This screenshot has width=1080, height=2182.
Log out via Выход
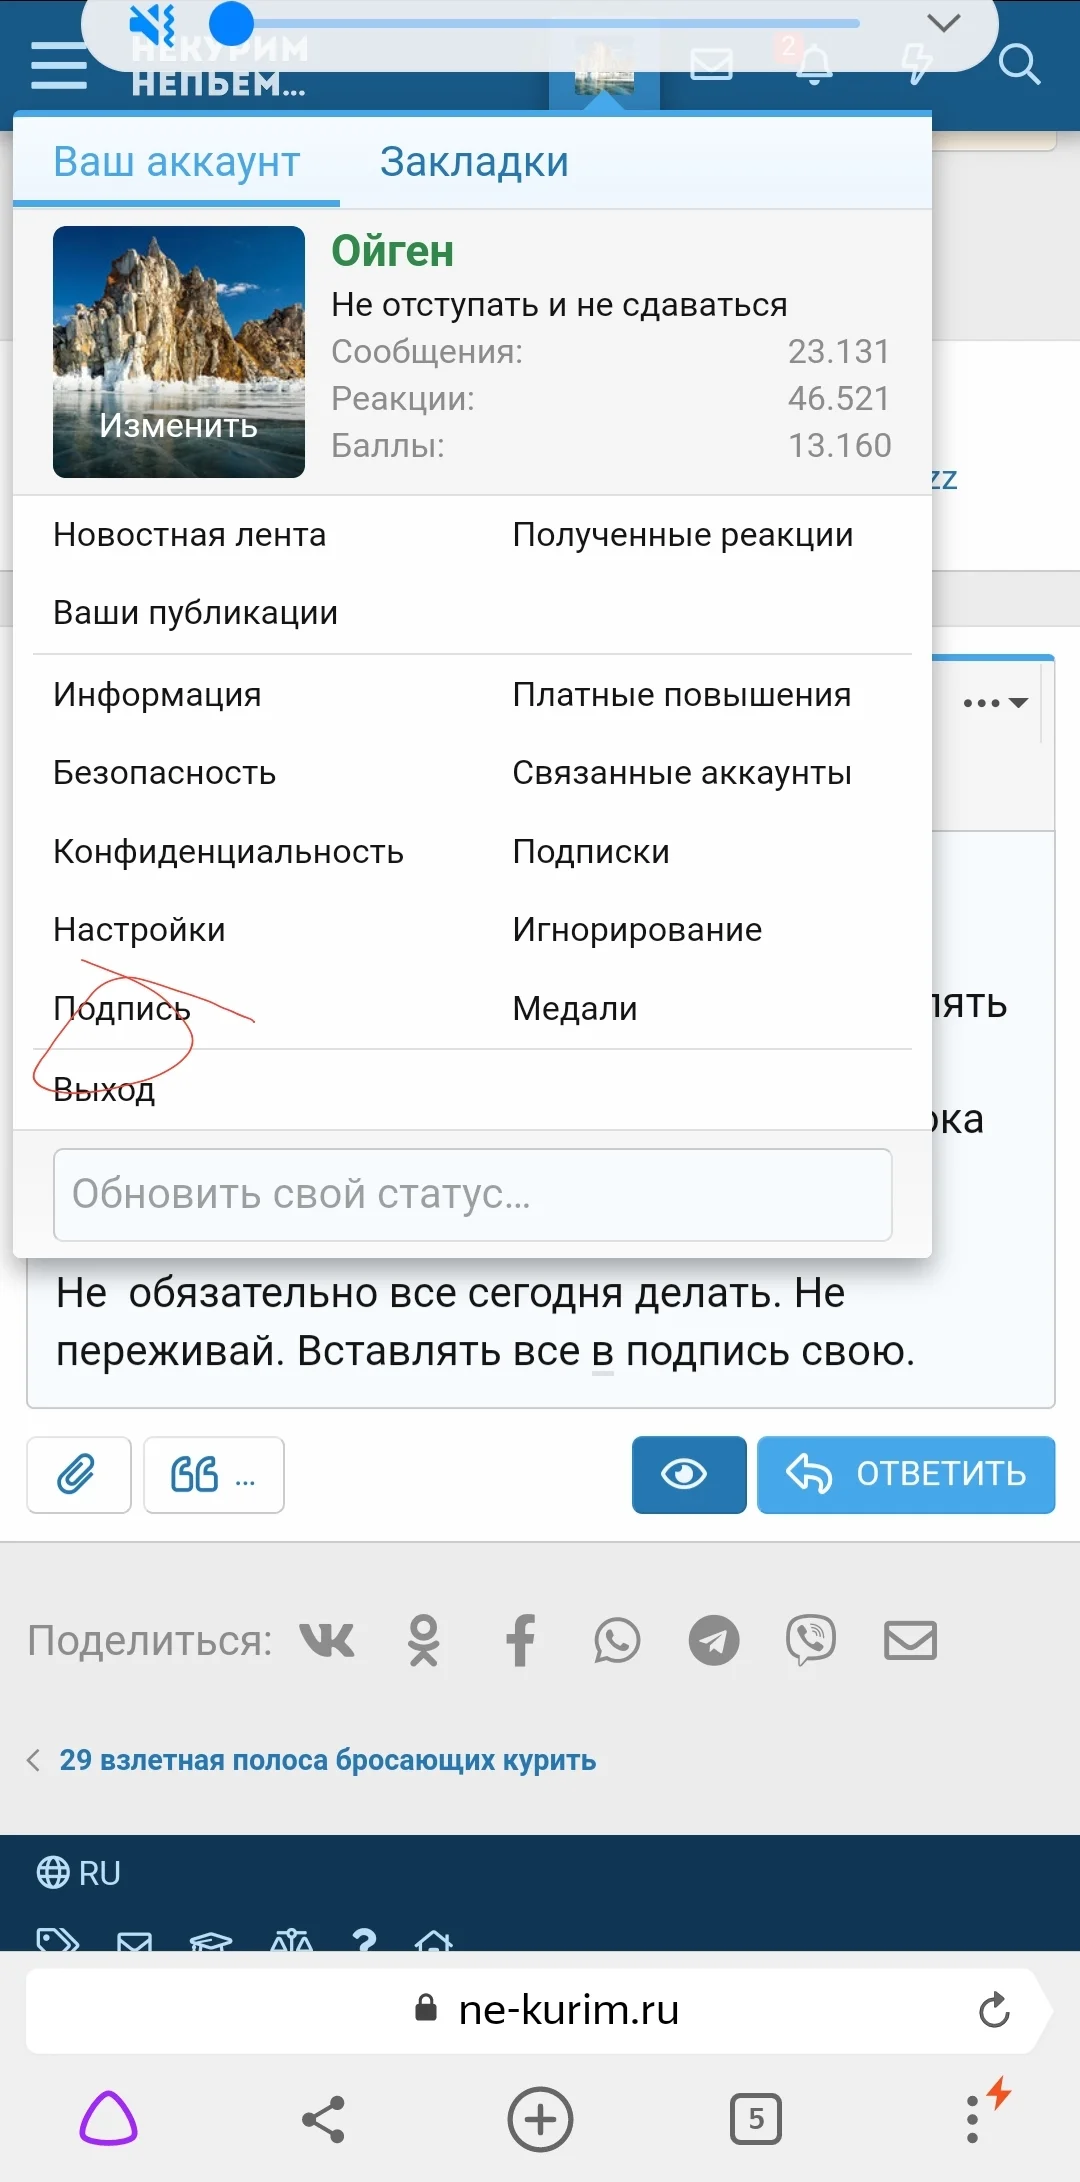pyautogui.click(x=104, y=1089)
